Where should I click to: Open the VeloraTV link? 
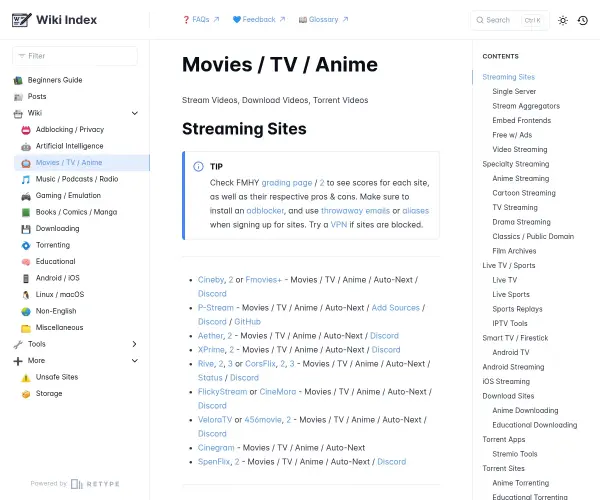coord(215,420)
